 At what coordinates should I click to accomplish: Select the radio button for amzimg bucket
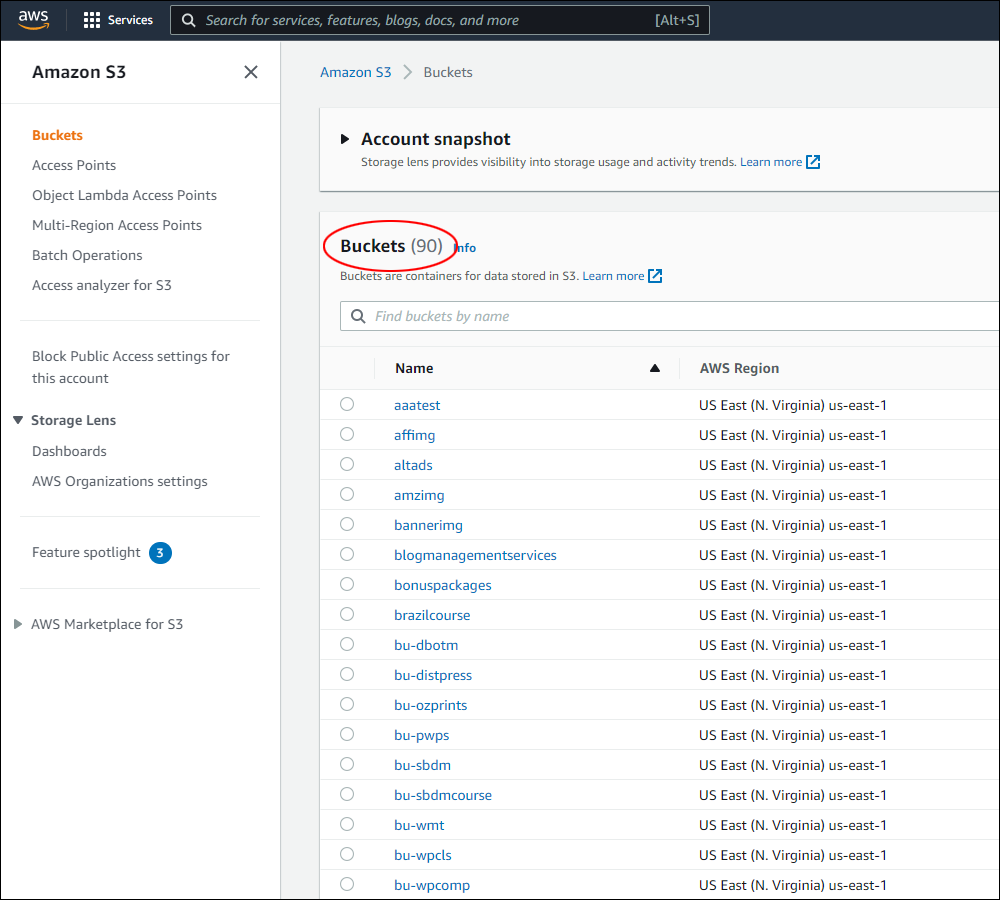[x=347, y=494]
